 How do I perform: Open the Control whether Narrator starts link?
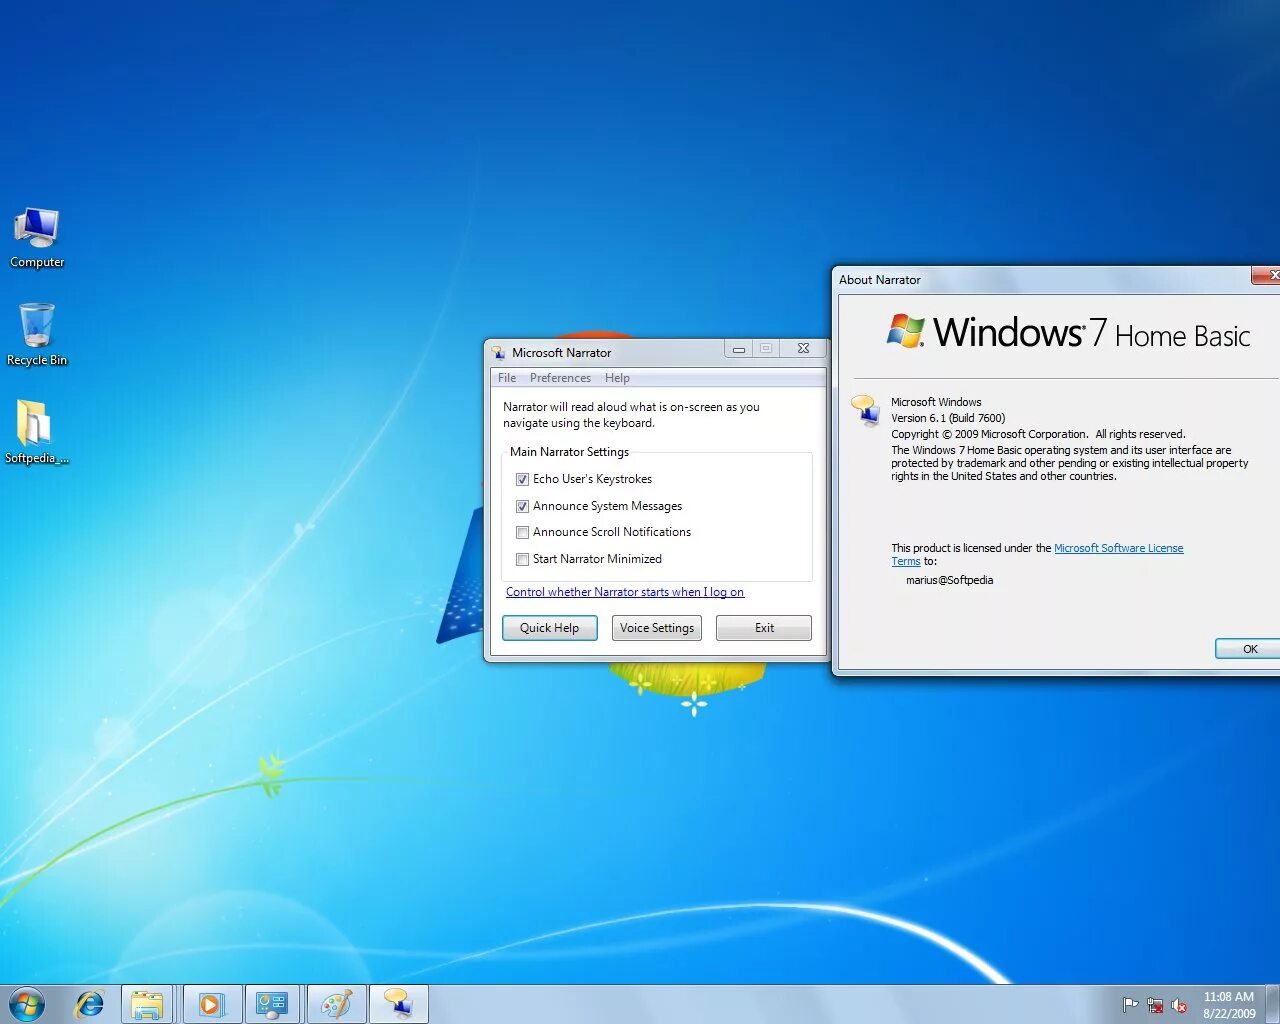(625, 592)
